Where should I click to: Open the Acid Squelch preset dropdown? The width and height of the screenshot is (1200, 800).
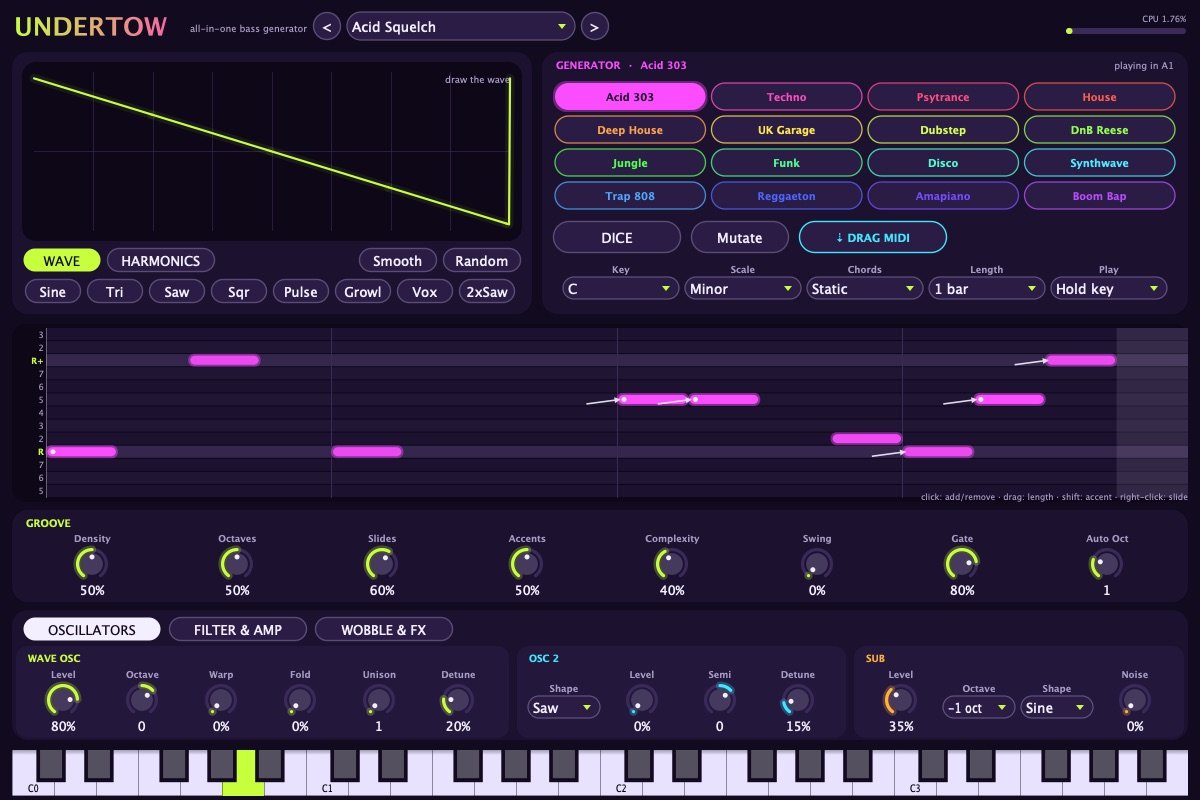461,27
